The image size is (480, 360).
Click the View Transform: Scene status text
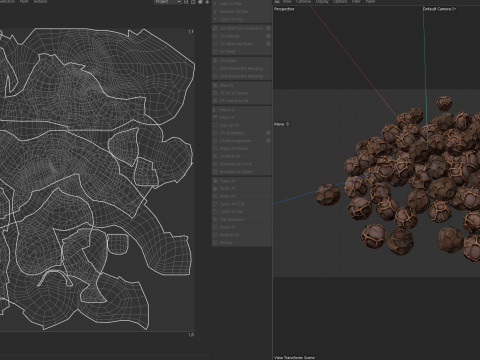pos(294,357)
